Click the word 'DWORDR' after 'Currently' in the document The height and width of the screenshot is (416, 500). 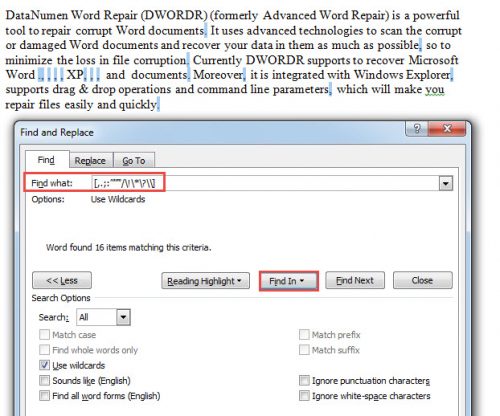pyautogui.click(x=275, y=60)
